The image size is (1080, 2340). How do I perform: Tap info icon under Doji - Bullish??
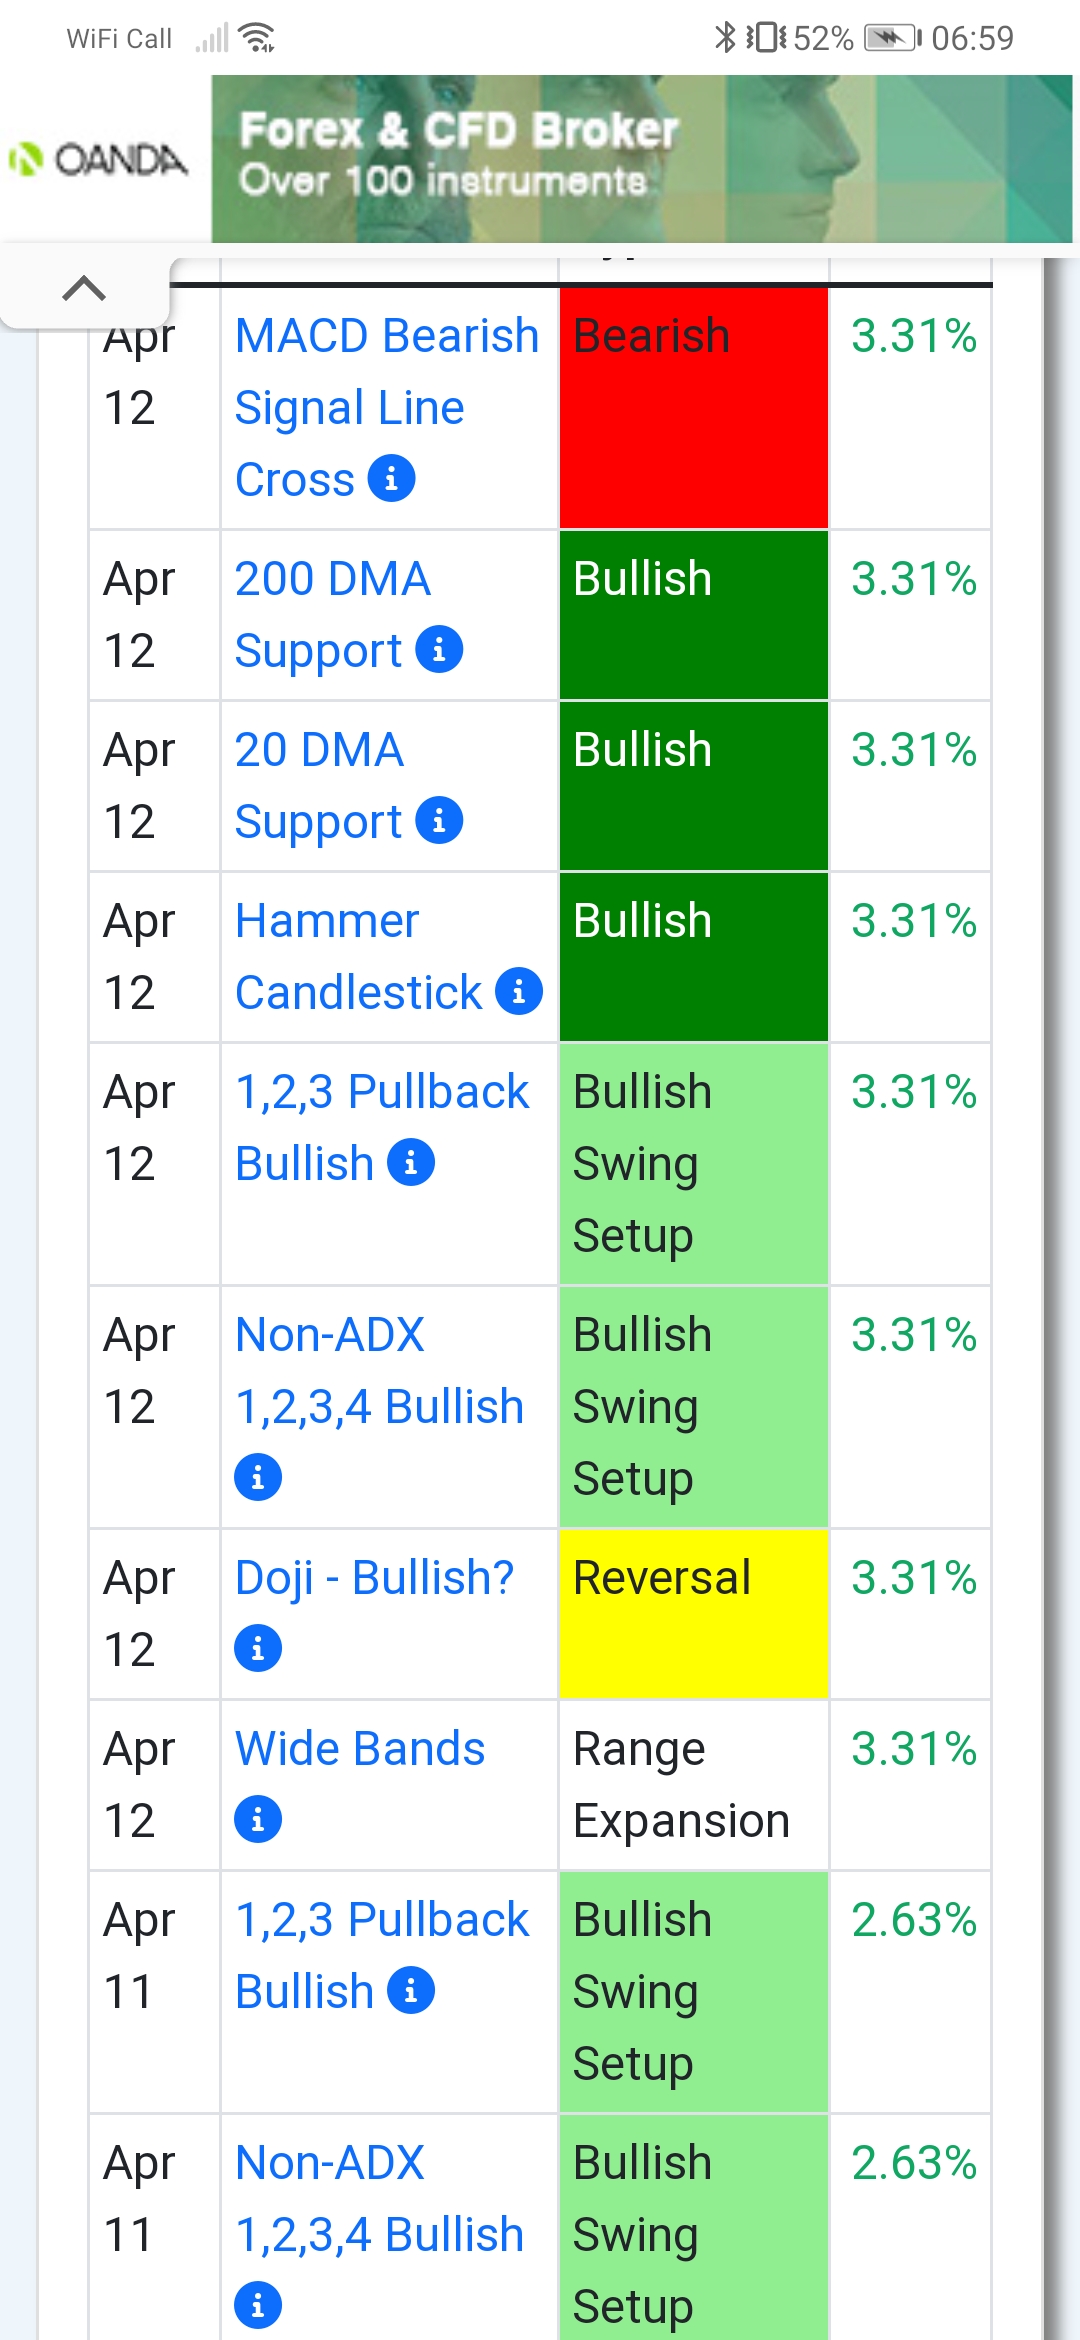point(258,1649)
